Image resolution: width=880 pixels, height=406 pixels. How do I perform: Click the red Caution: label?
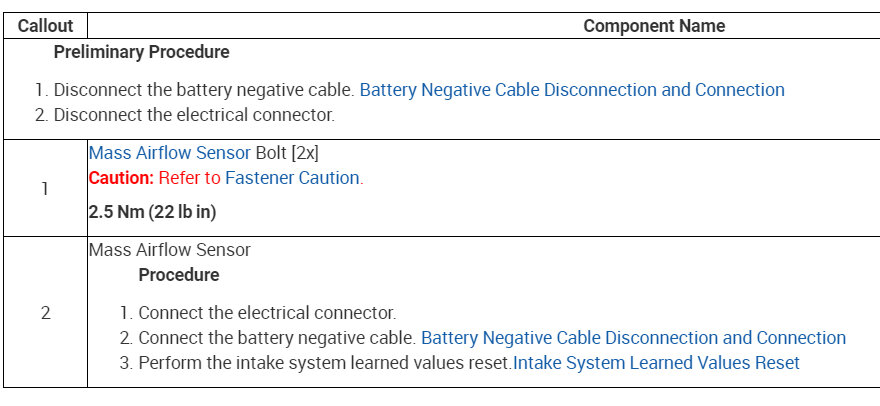[121, 178]
